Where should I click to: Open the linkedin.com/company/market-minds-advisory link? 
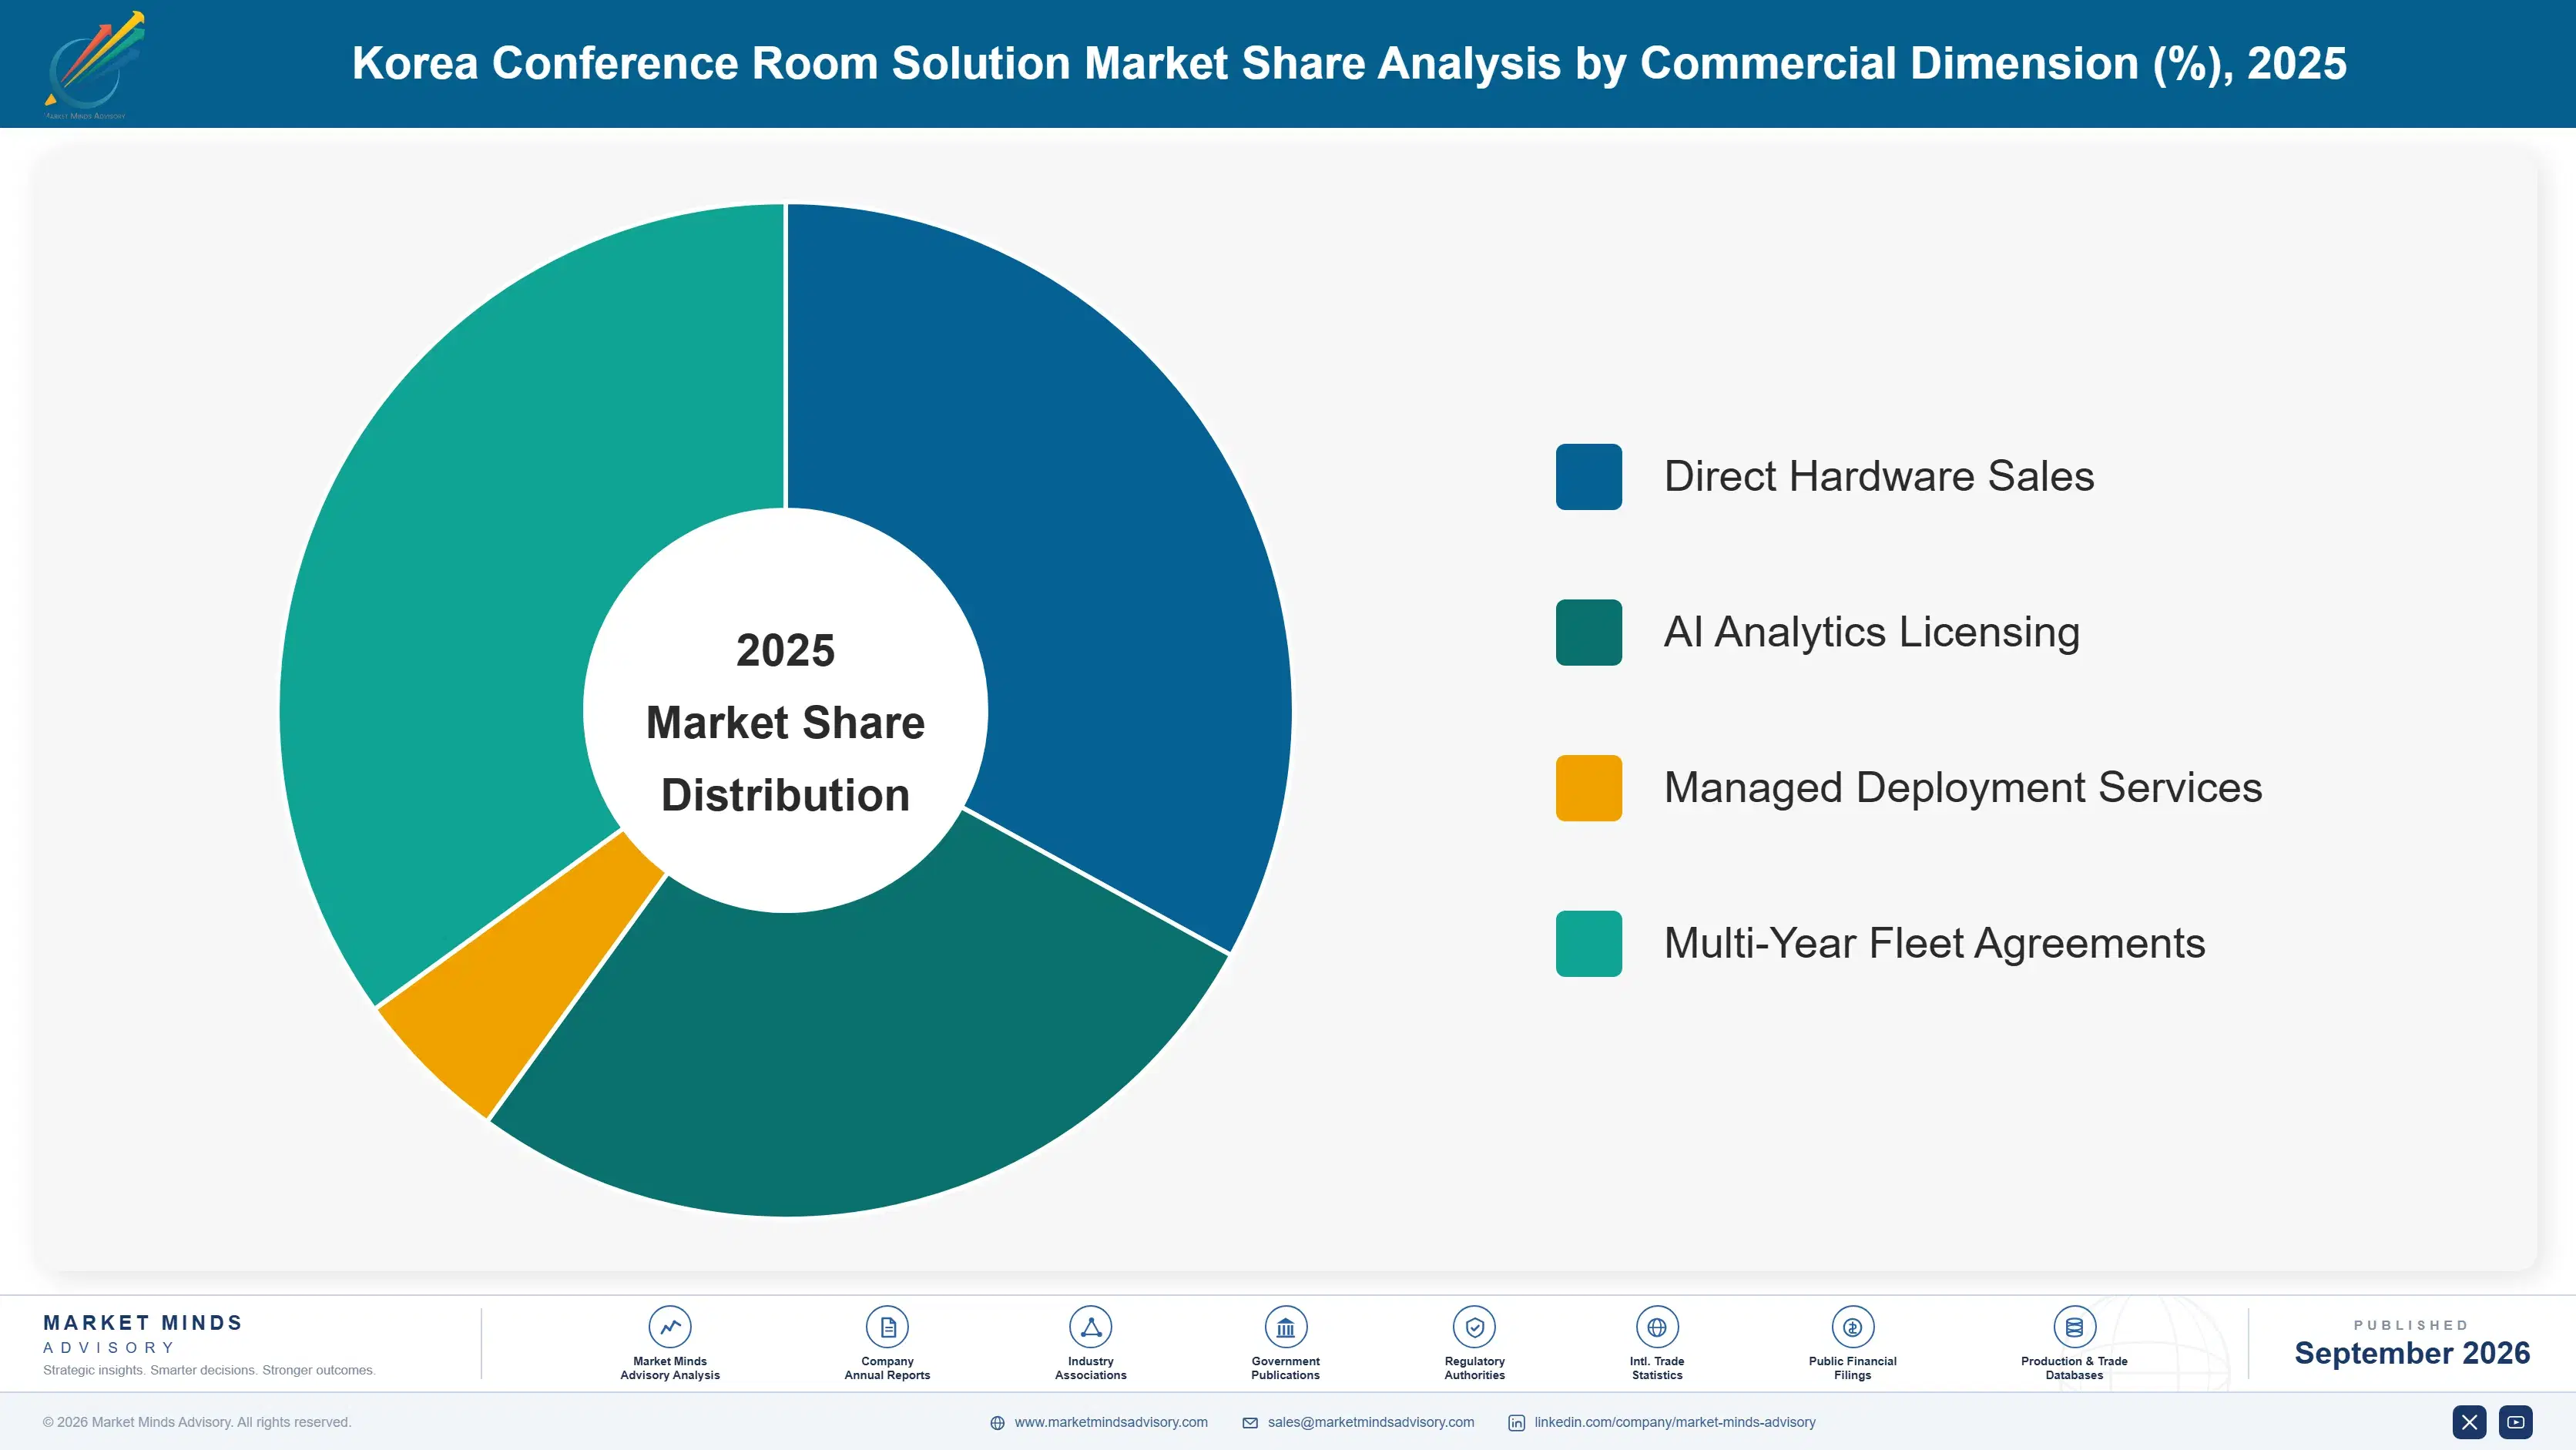coord(1675,1422)
